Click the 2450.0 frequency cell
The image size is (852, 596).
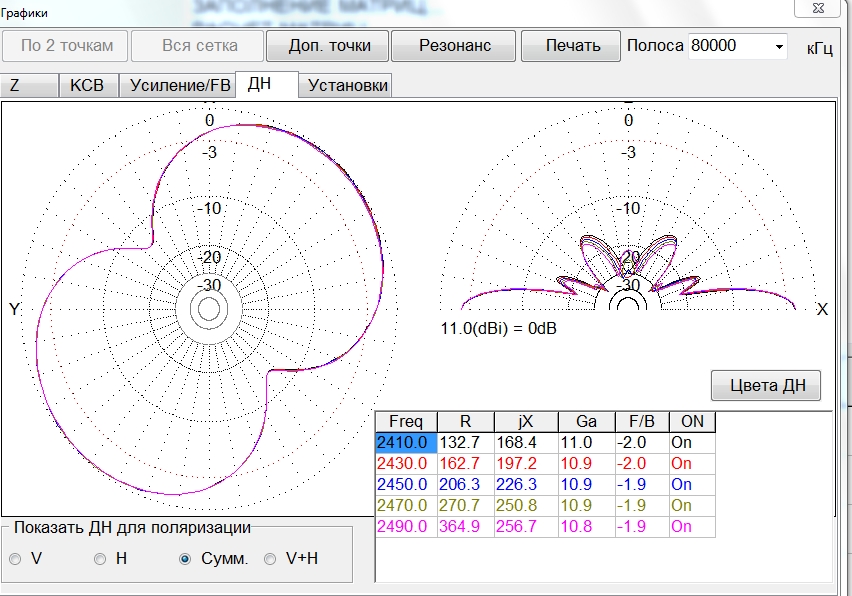tap(406, 484)
